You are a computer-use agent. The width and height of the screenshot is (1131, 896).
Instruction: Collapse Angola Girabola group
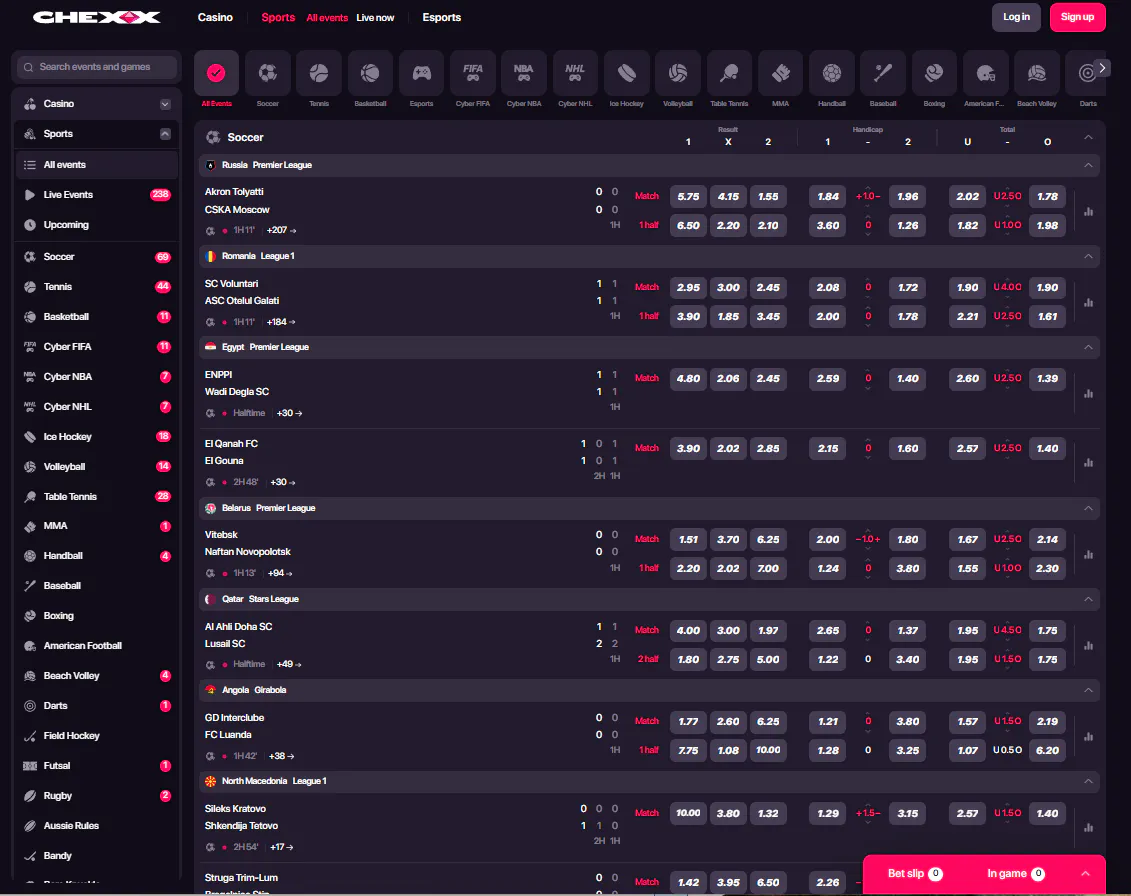1088,690
